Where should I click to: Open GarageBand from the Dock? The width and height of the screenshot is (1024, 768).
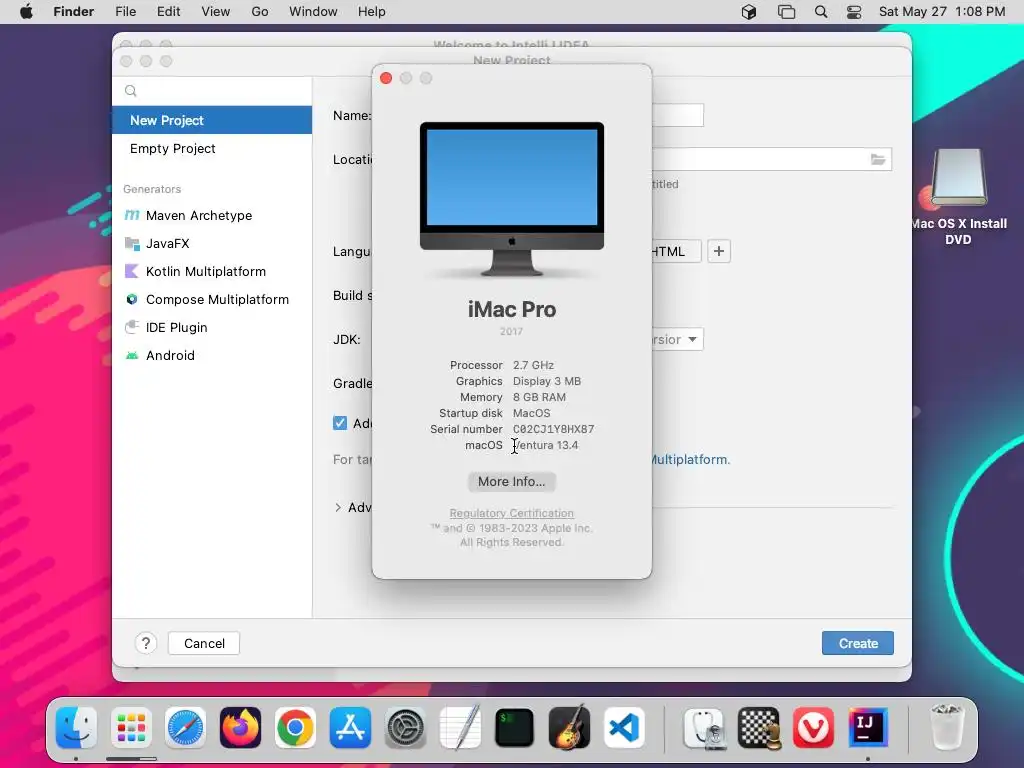pos(569,728)
